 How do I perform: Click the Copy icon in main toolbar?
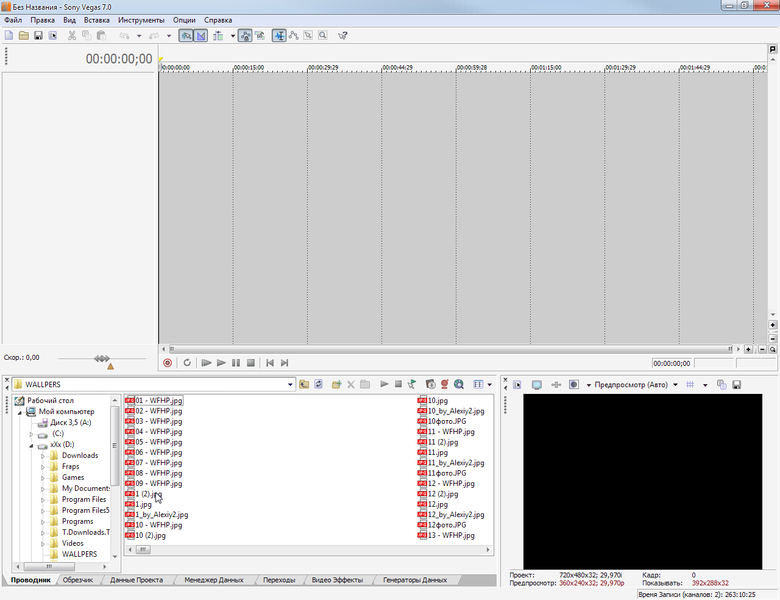(87, 36)
